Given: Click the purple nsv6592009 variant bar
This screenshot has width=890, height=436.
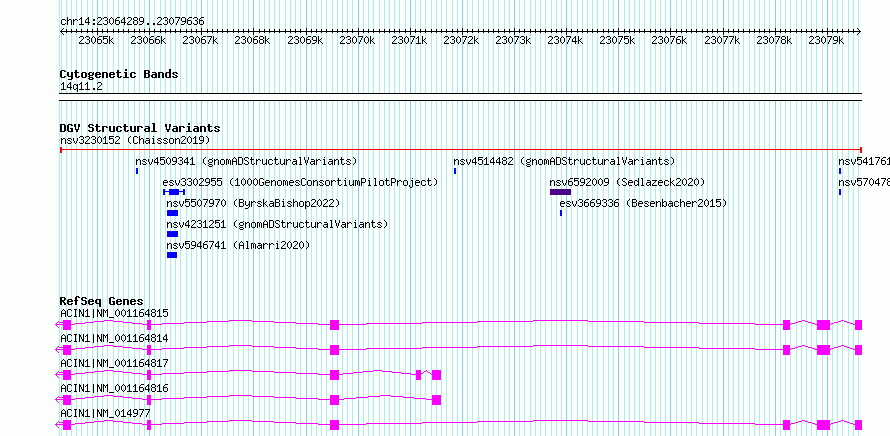Looking at the screenshot, I should (x=560, y=192).
